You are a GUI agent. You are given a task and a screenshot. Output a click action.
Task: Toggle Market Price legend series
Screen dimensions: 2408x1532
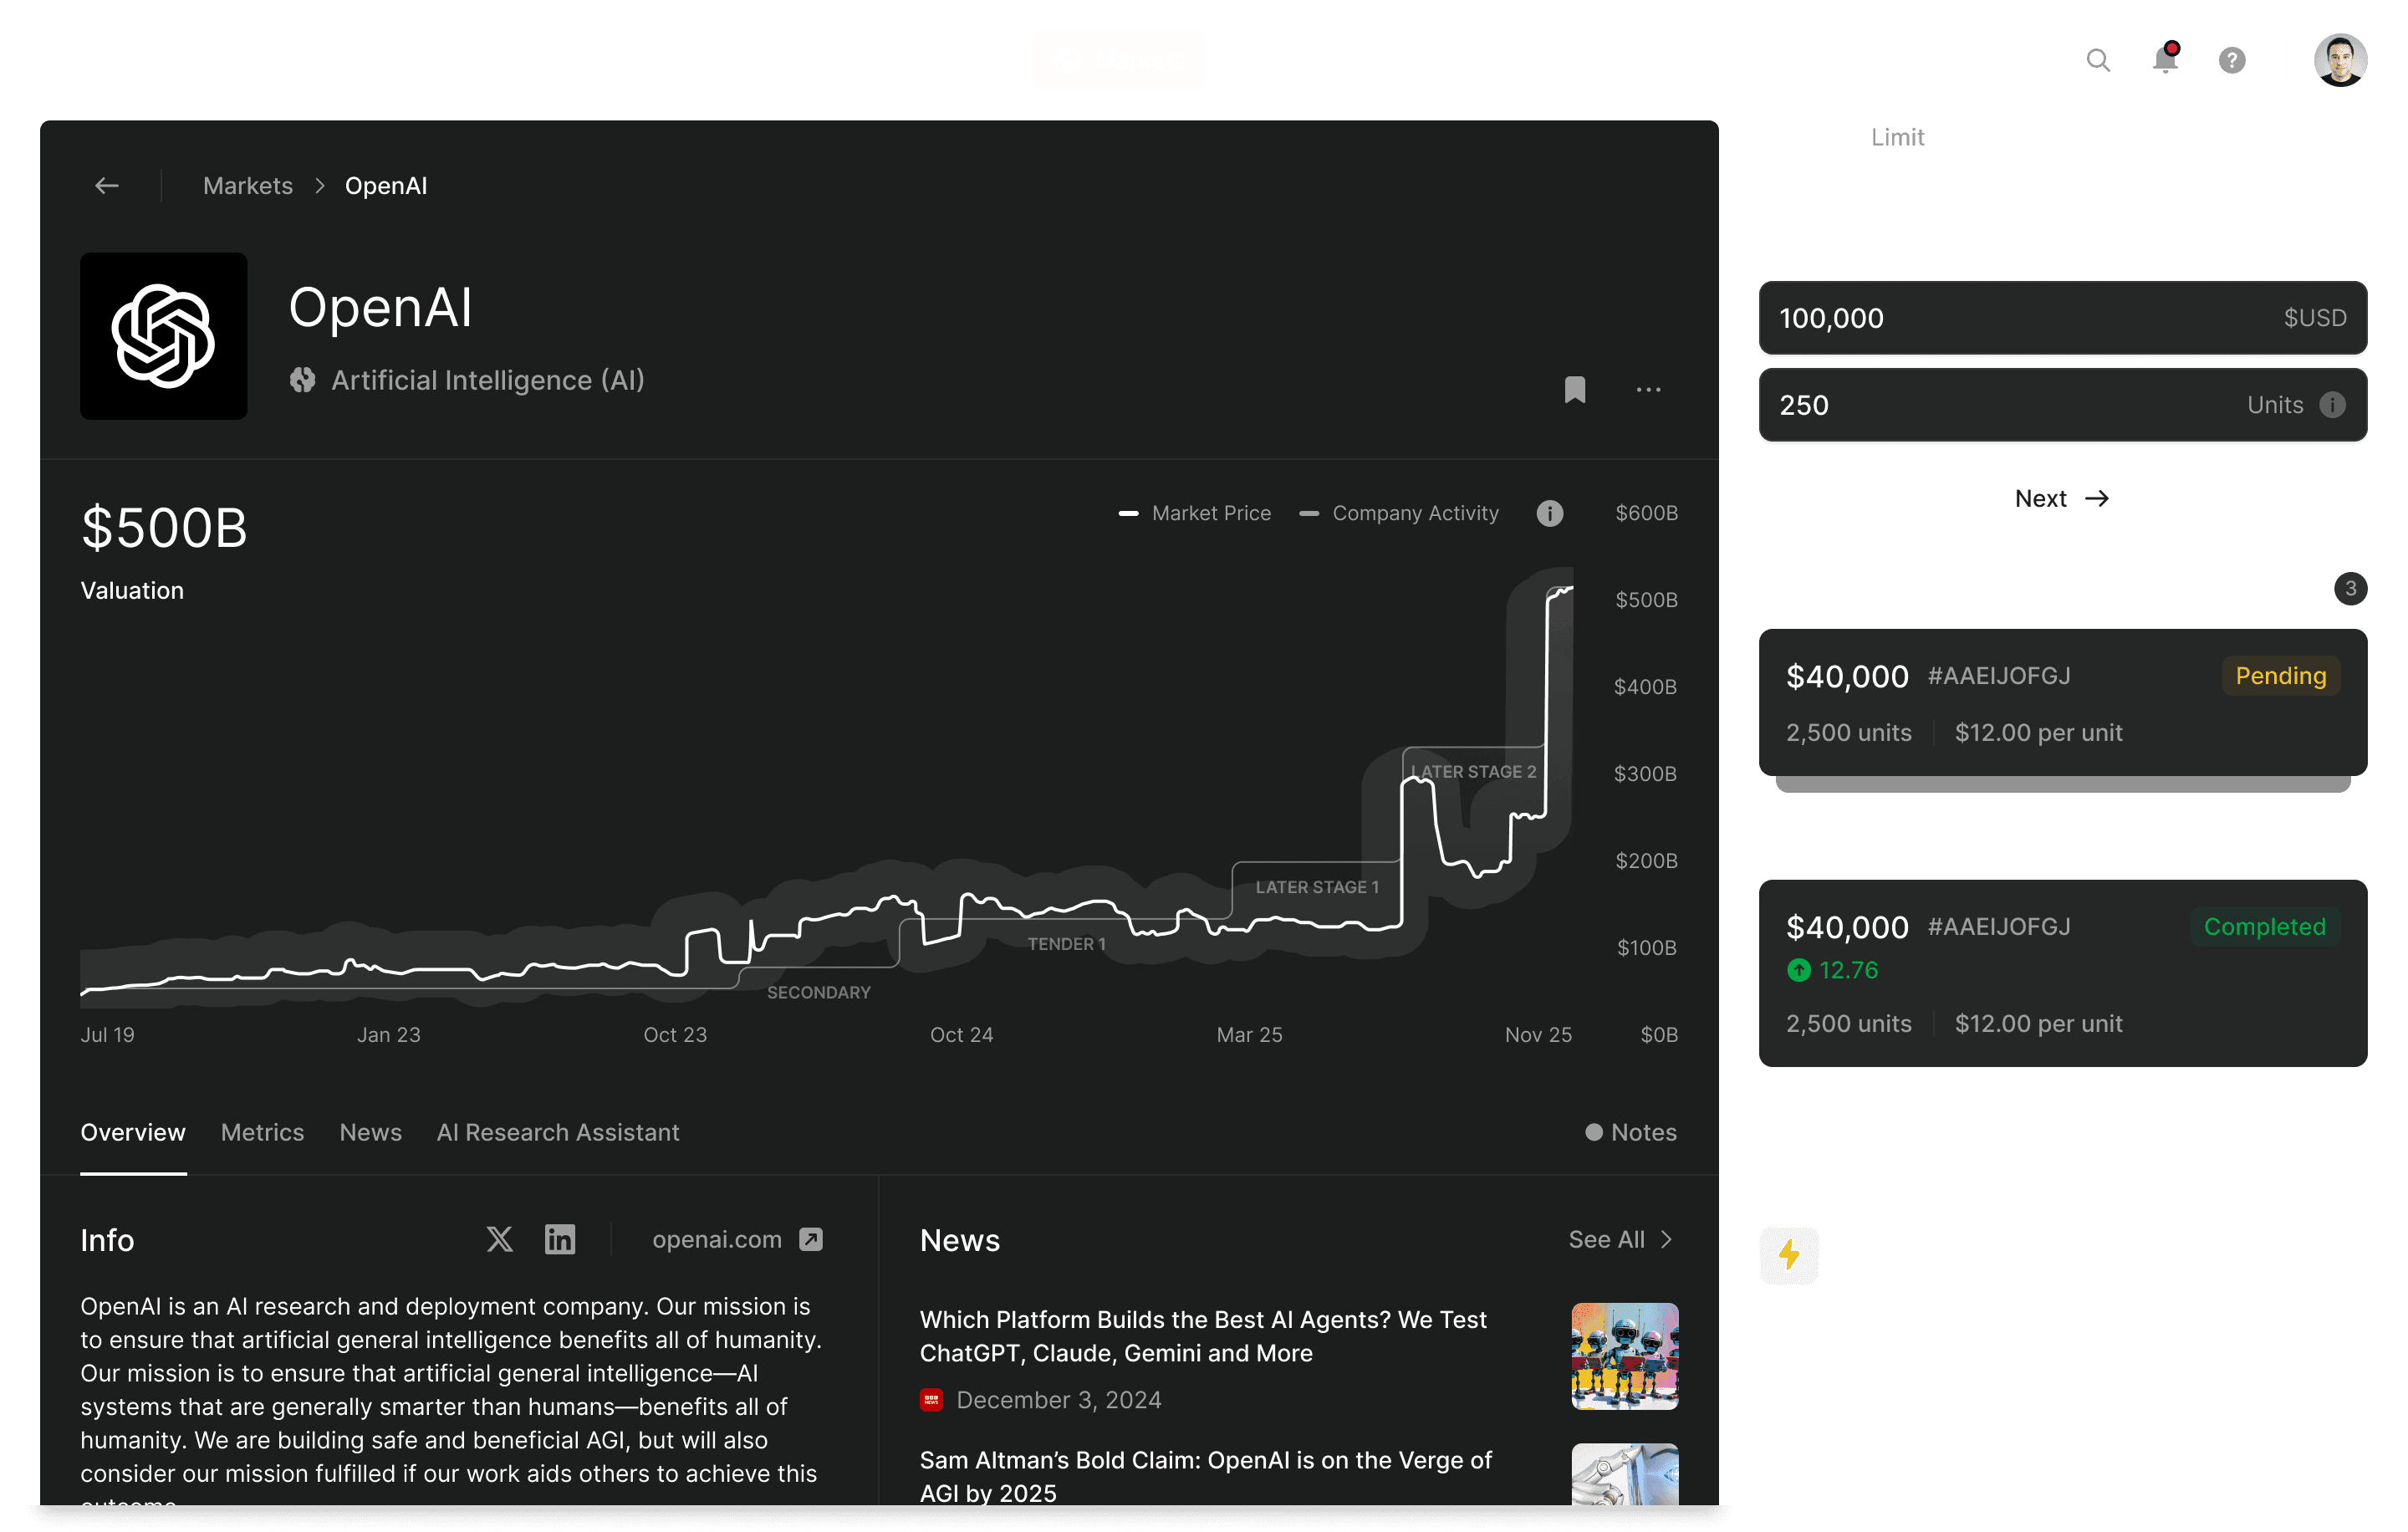click(1194, 513)
